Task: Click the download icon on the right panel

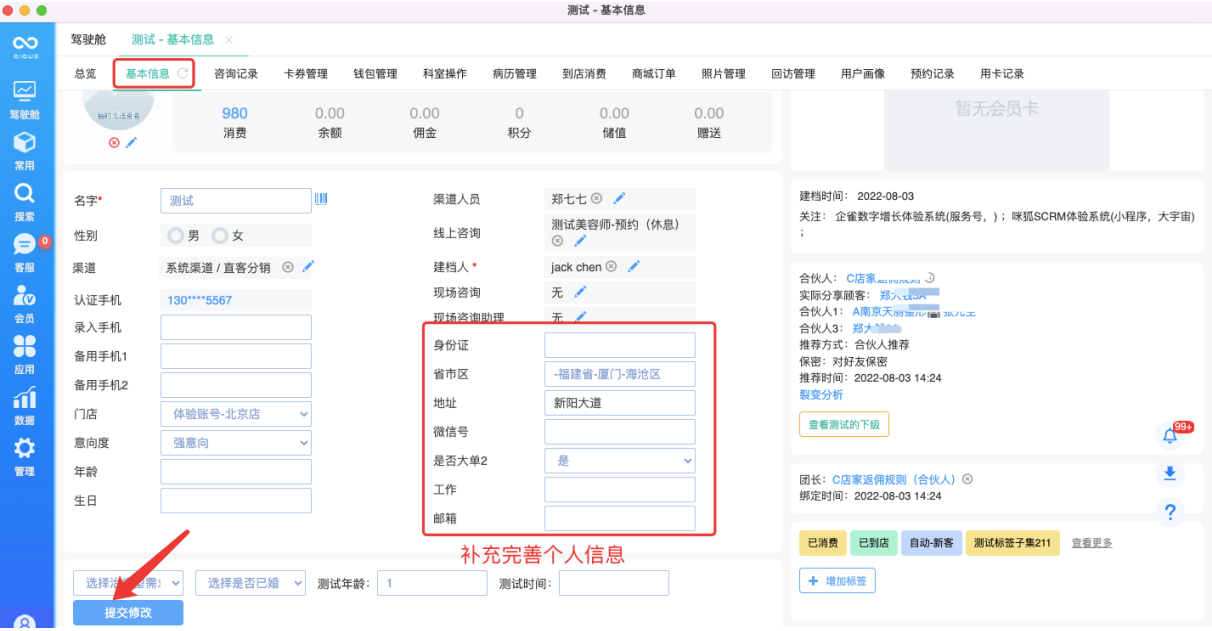Action: 1170,474
